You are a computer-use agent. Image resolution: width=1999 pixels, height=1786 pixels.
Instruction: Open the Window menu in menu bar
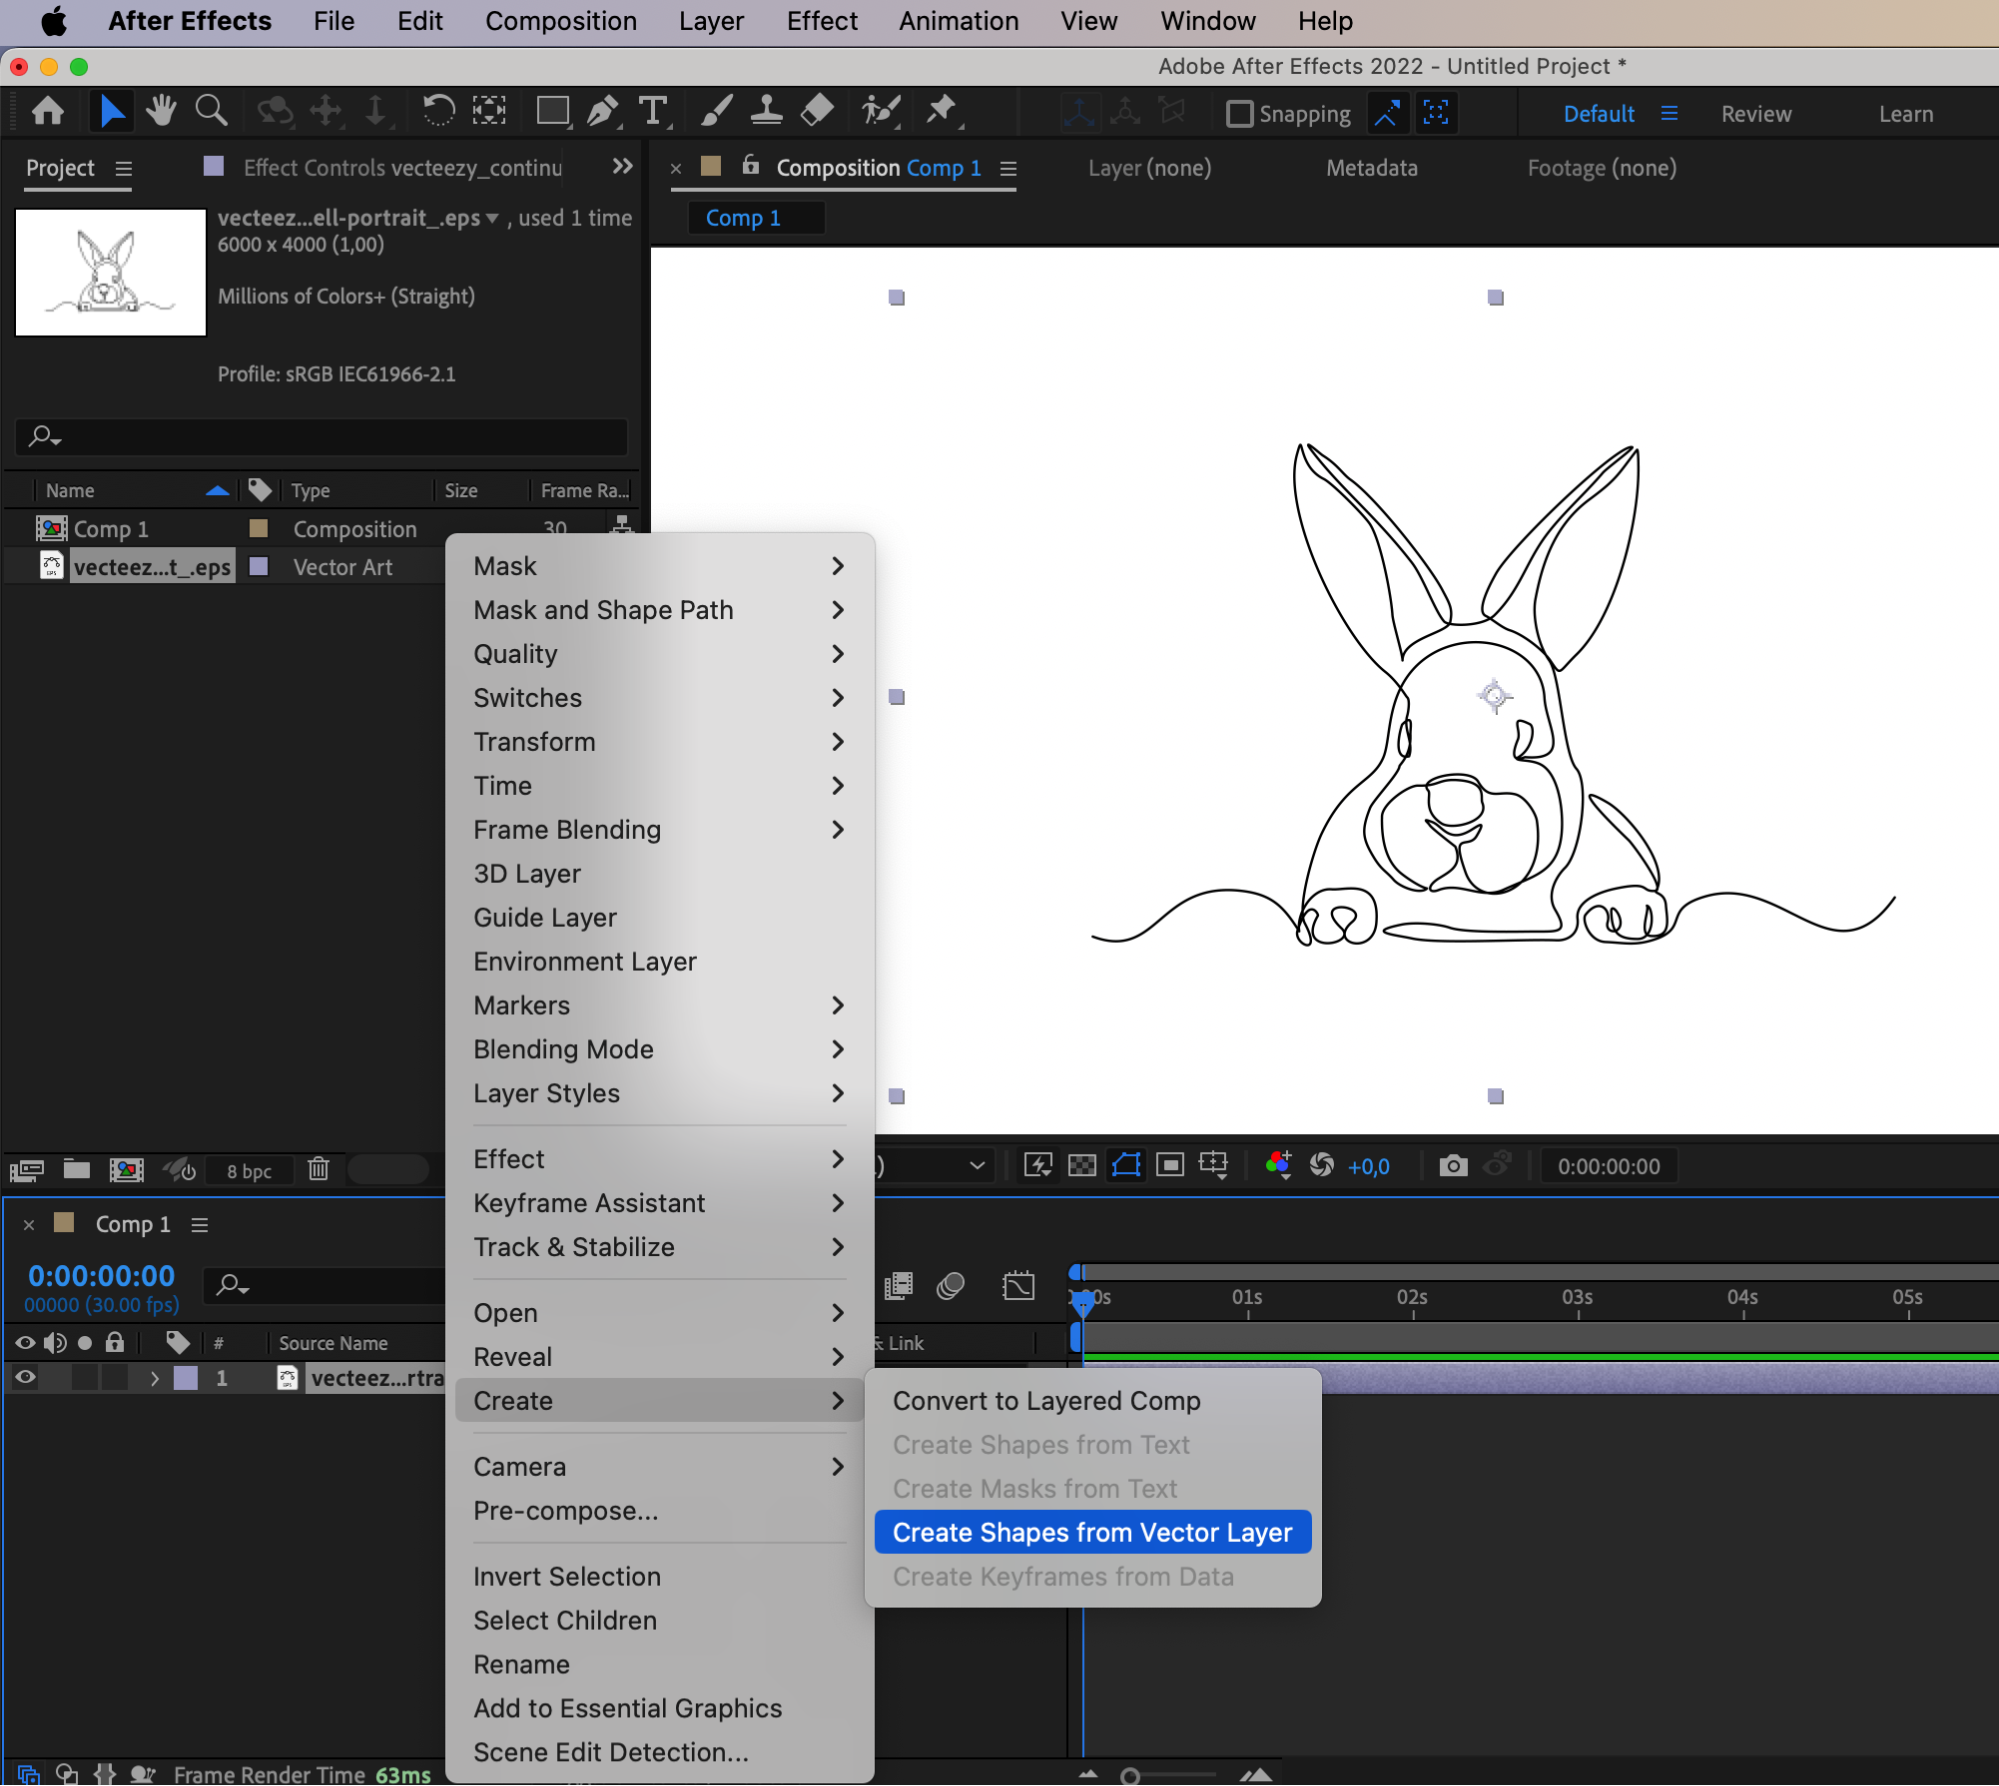[1207, 21]
